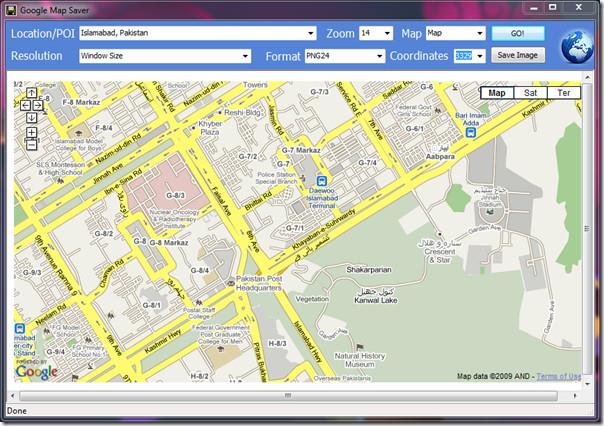Click the globe icon in the header
The image size is (604, 426).
coord(577,47)
